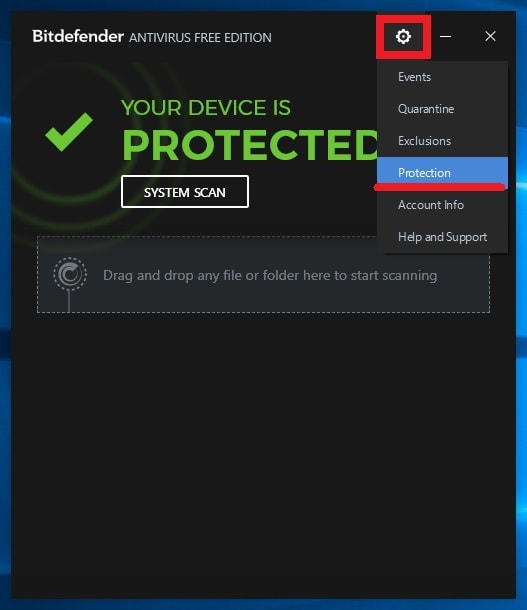Close the Bitdefender Antivirus window
527x610 pixels.
click(490, 37)
